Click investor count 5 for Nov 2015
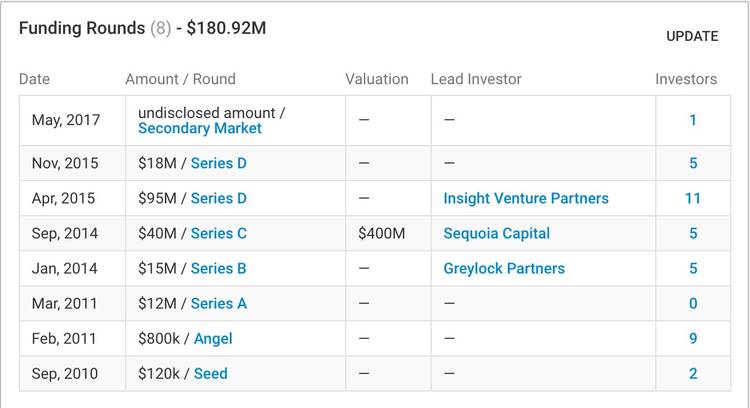Image resolution: width=750 pixels, height=408 pixels. tap(693, 163)
